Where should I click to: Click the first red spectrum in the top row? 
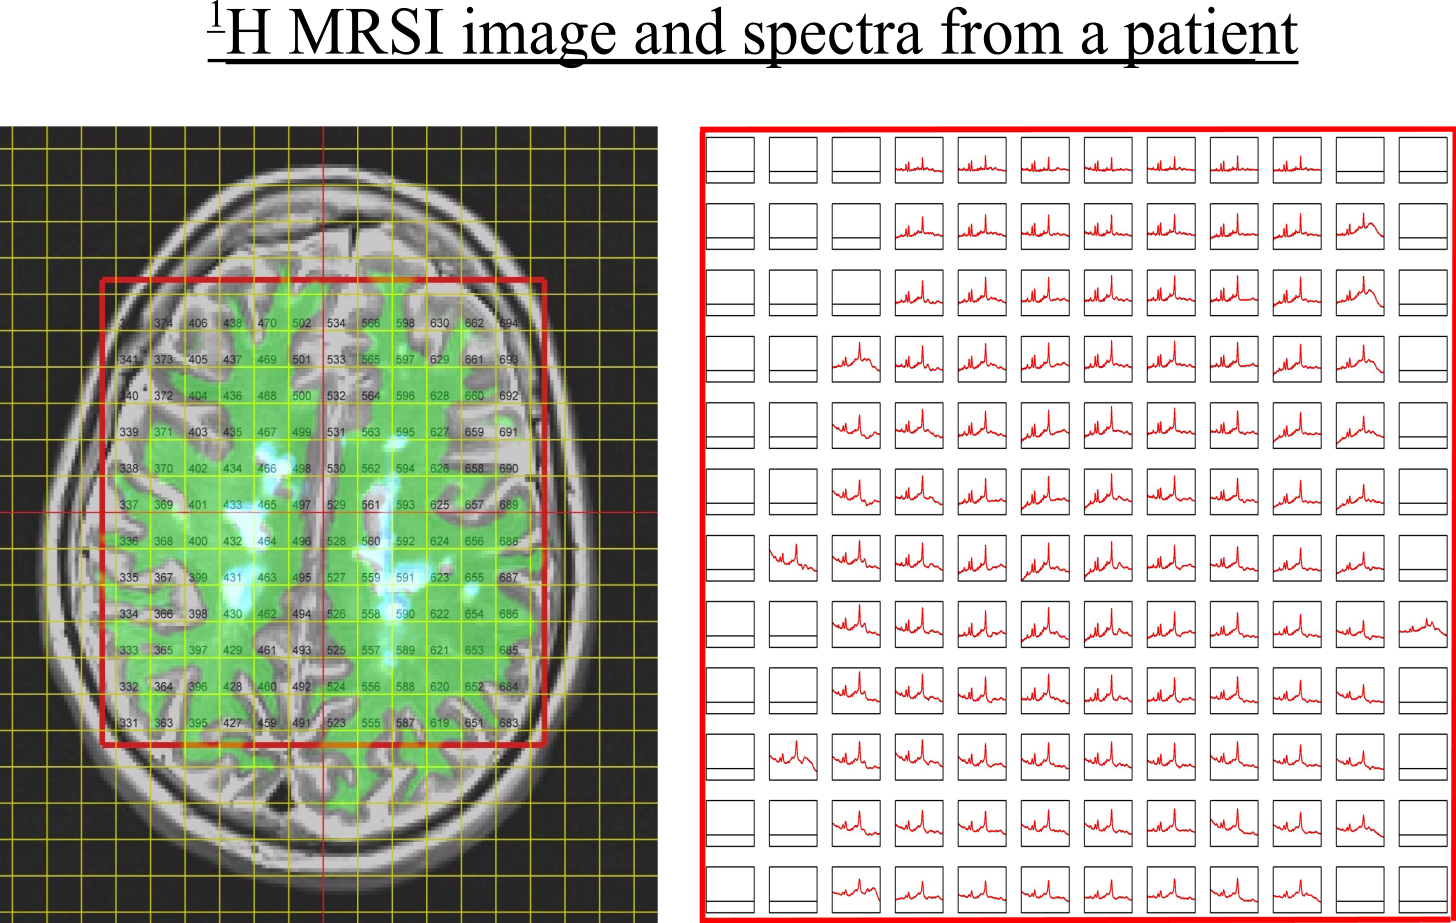[919, 160]
